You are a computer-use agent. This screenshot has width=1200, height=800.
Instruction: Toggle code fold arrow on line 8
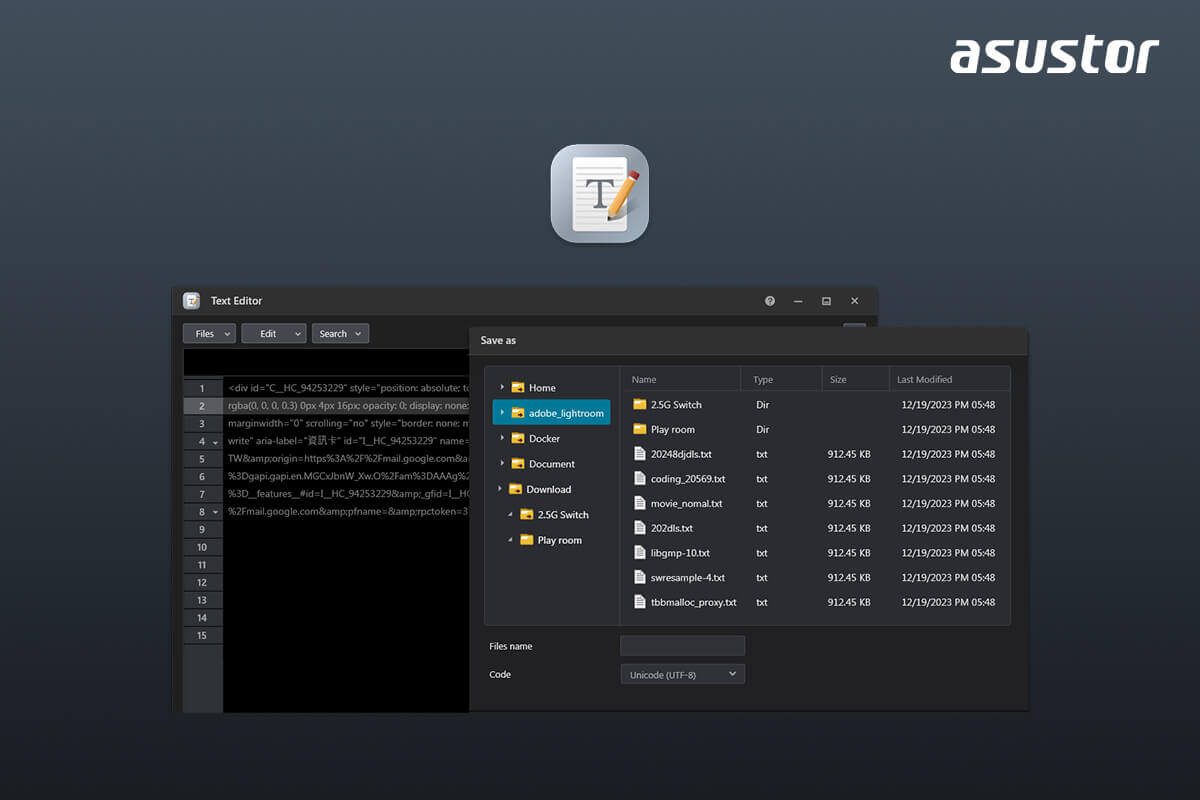[x=215, y=512]
